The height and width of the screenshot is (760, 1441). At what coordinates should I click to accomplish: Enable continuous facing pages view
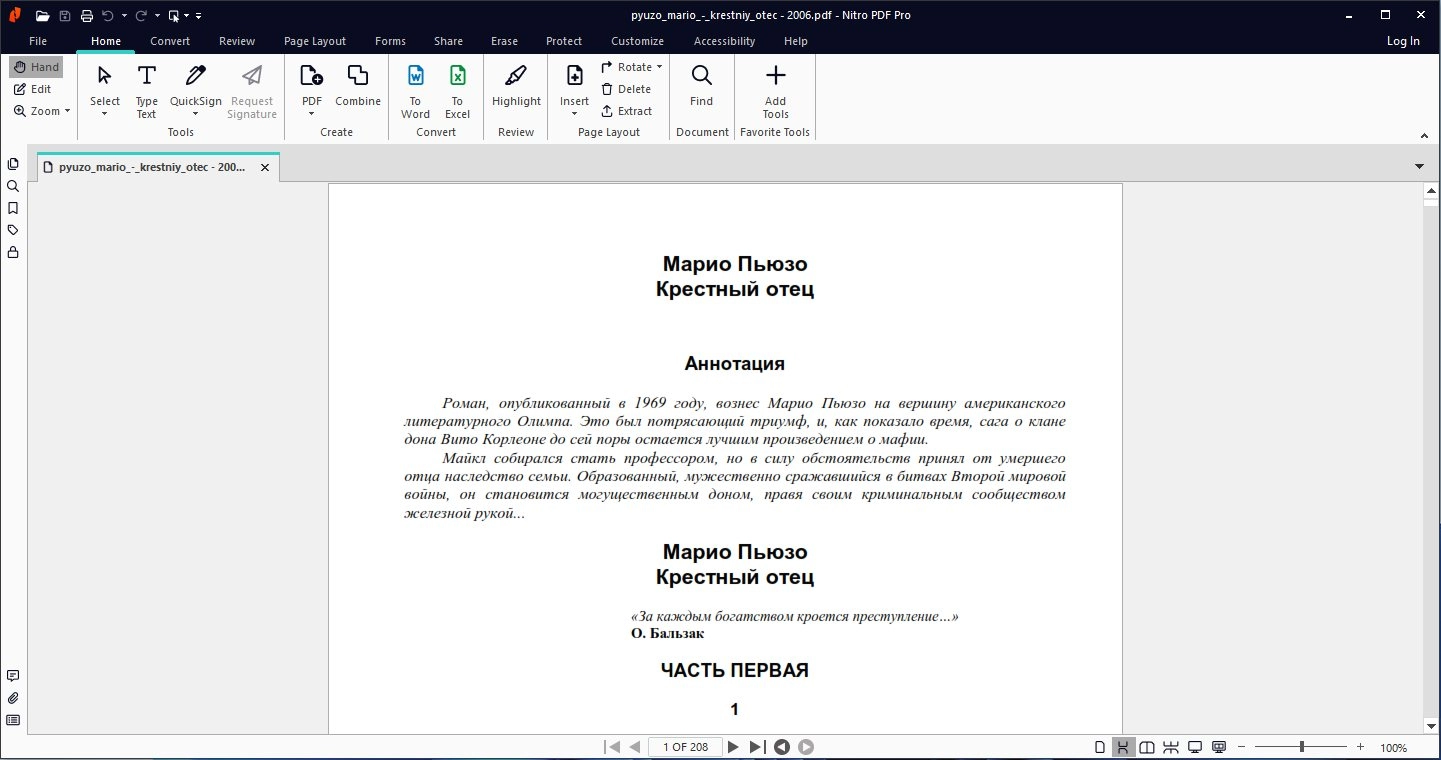pyautogui.click(x=1170, y=747)
